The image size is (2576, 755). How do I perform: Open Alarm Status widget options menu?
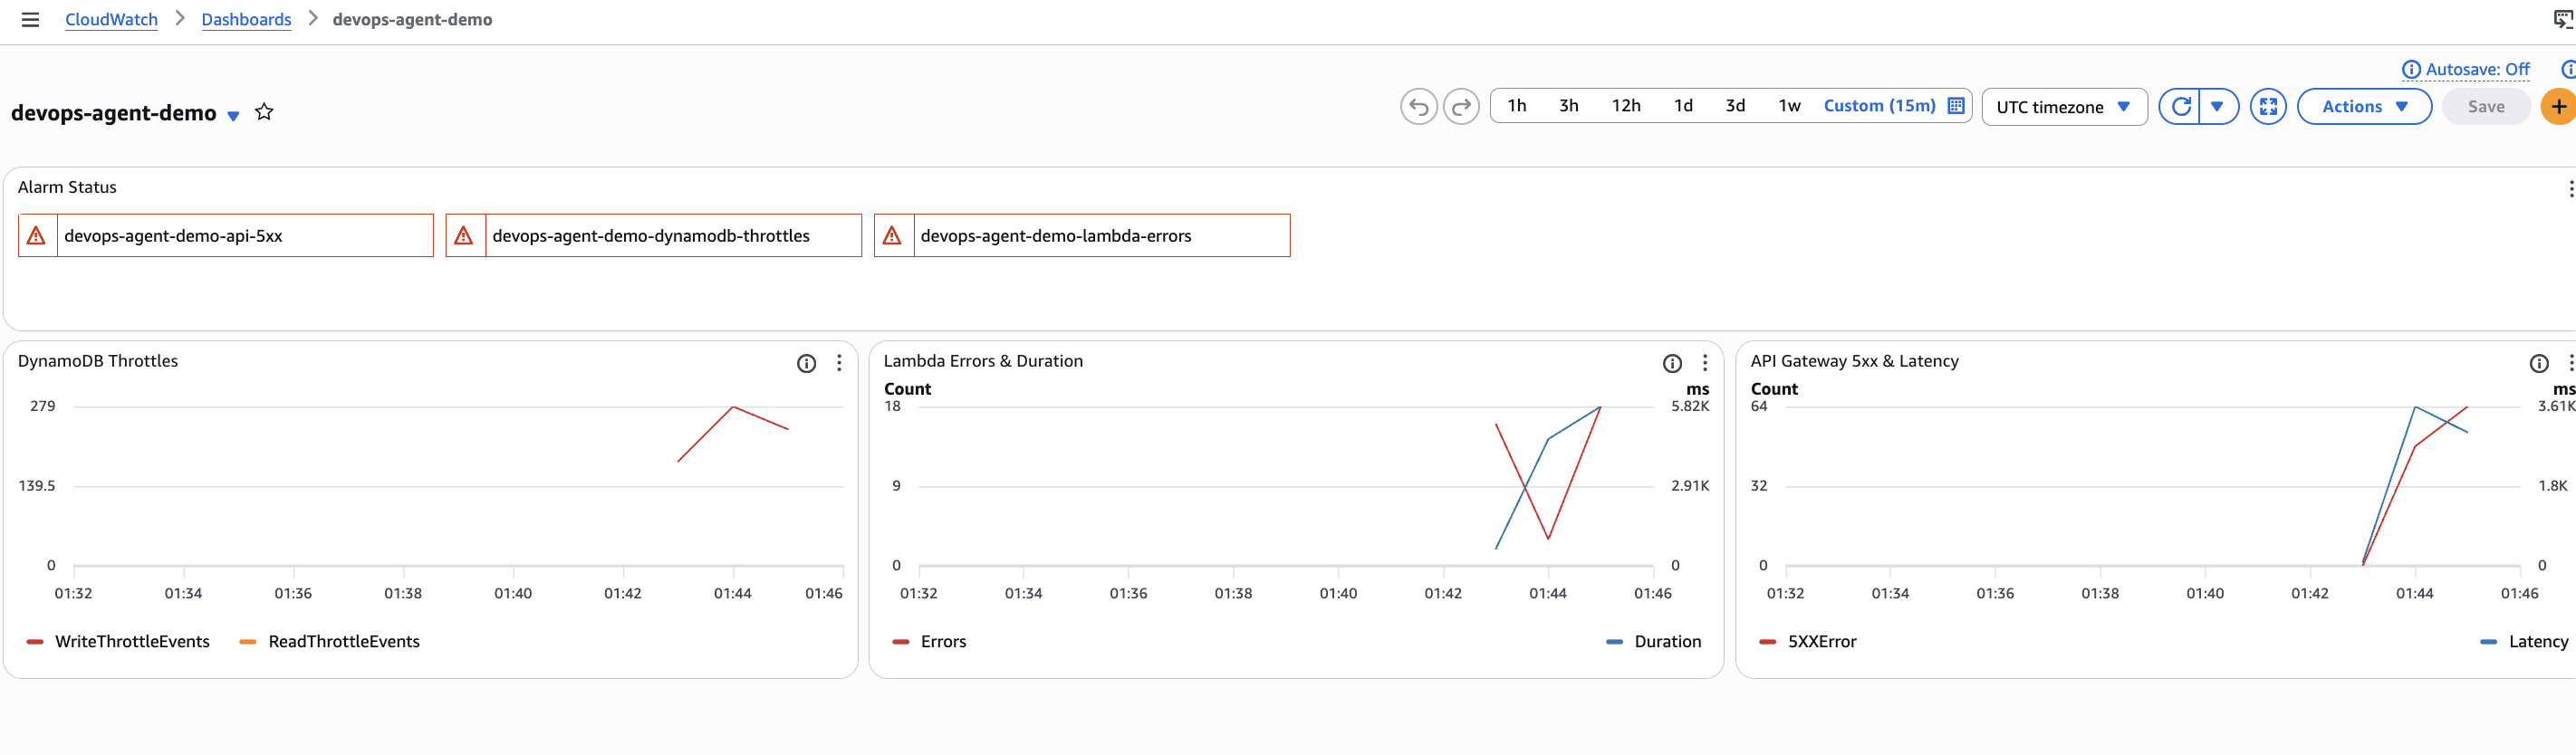pos(2570,189)
